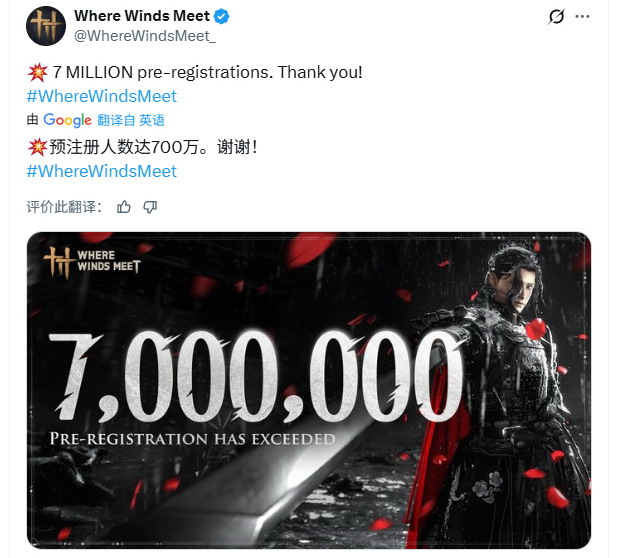Image resolution: width=623 pixels, height=558 pixels.
Task: Click the Google logo in translation credit
Action: coord(67,120)
